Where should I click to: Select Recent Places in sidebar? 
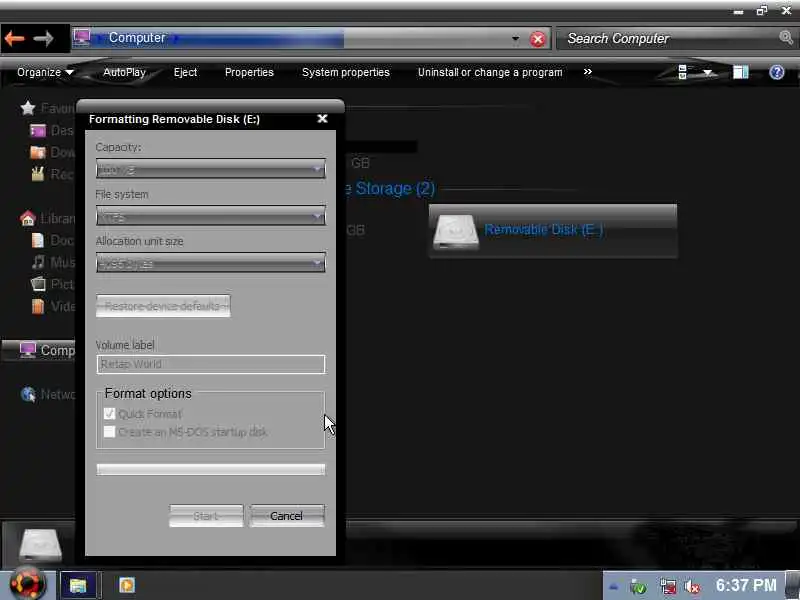click(x=52, y=174)
